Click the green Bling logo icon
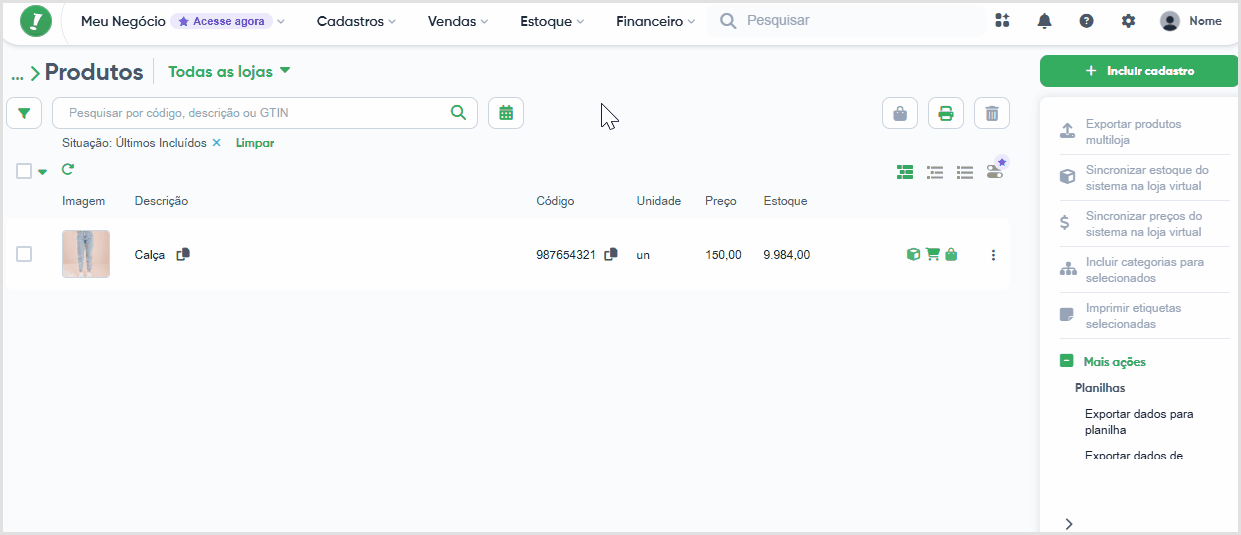 coord(36,21)
